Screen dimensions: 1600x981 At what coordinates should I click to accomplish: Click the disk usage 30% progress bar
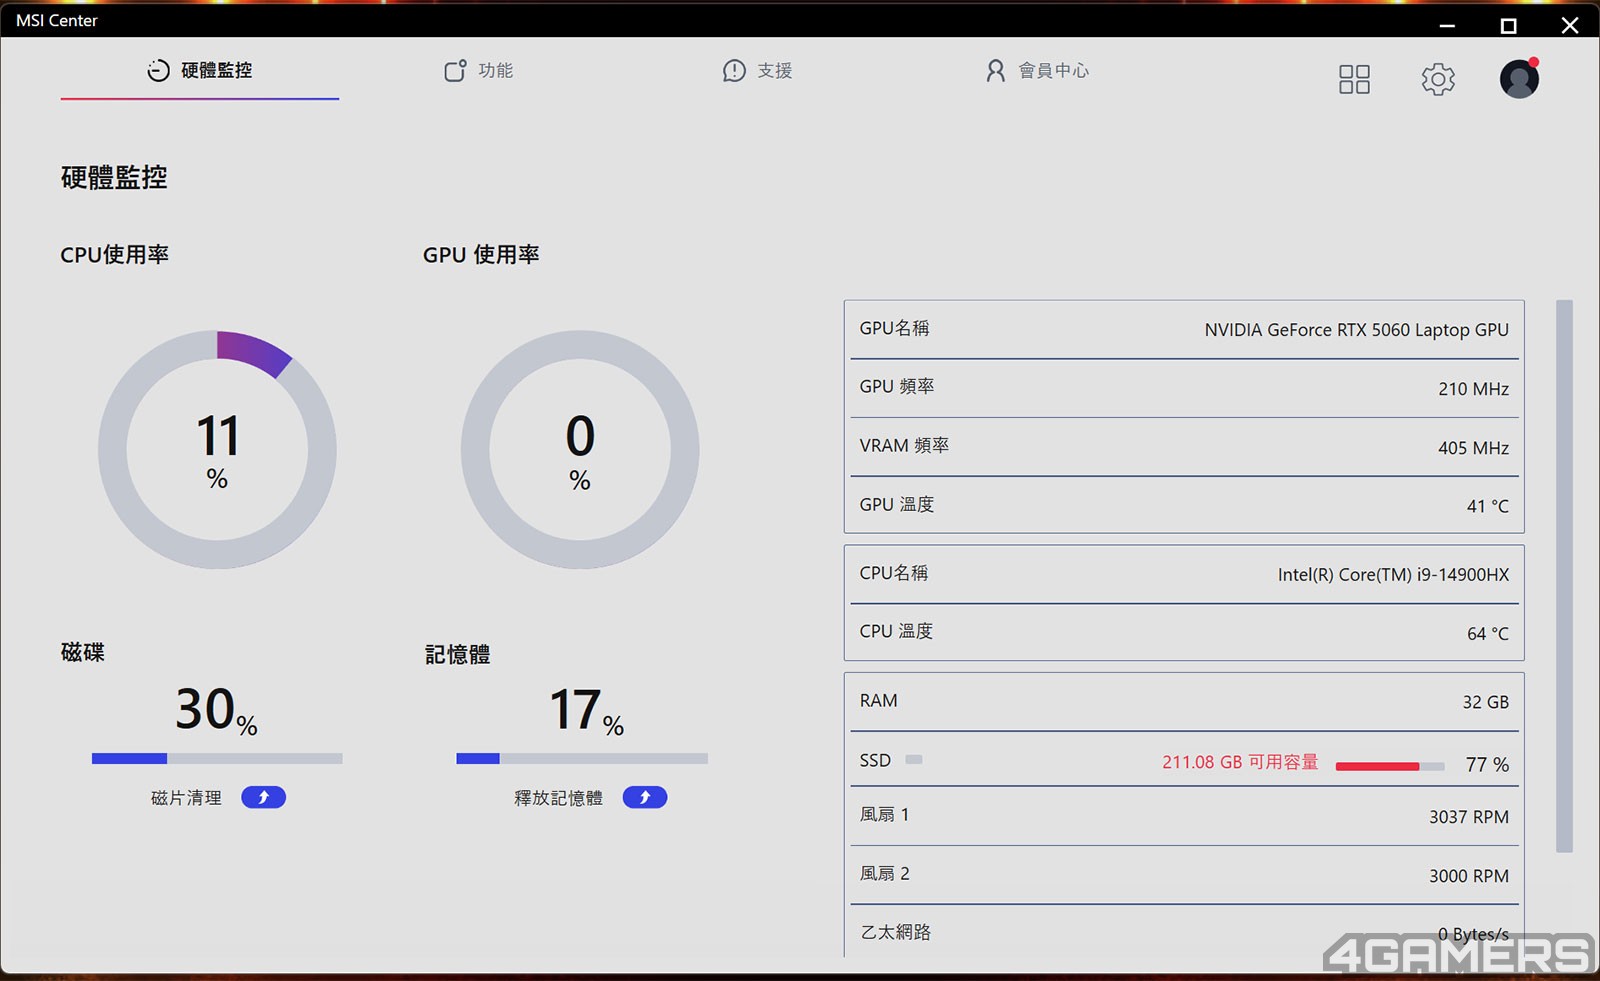[x=217, y=758]
